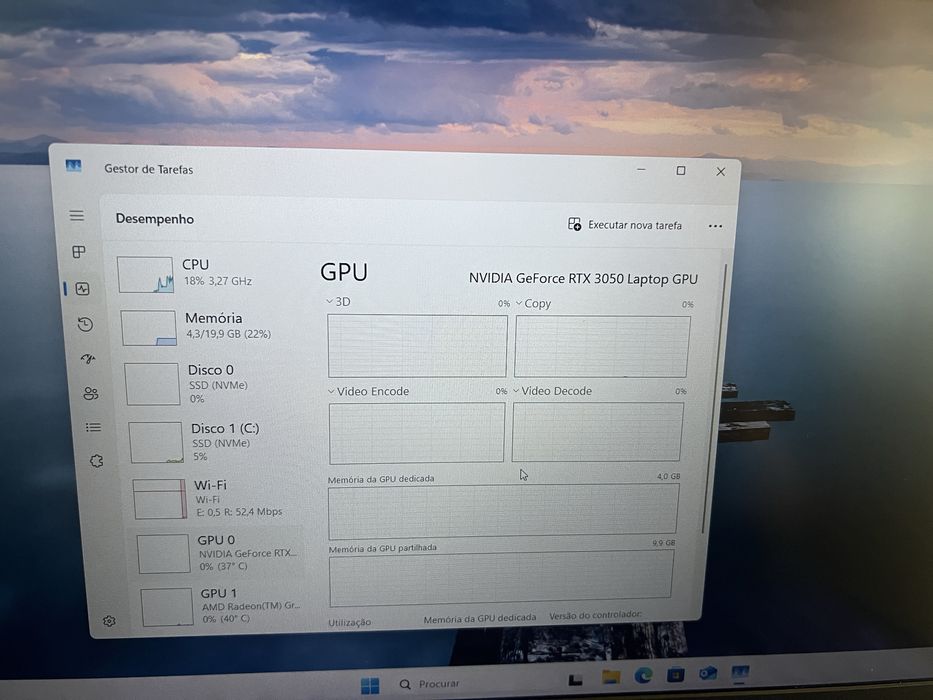Click the CPU usage mini graph

pos(146,274)
